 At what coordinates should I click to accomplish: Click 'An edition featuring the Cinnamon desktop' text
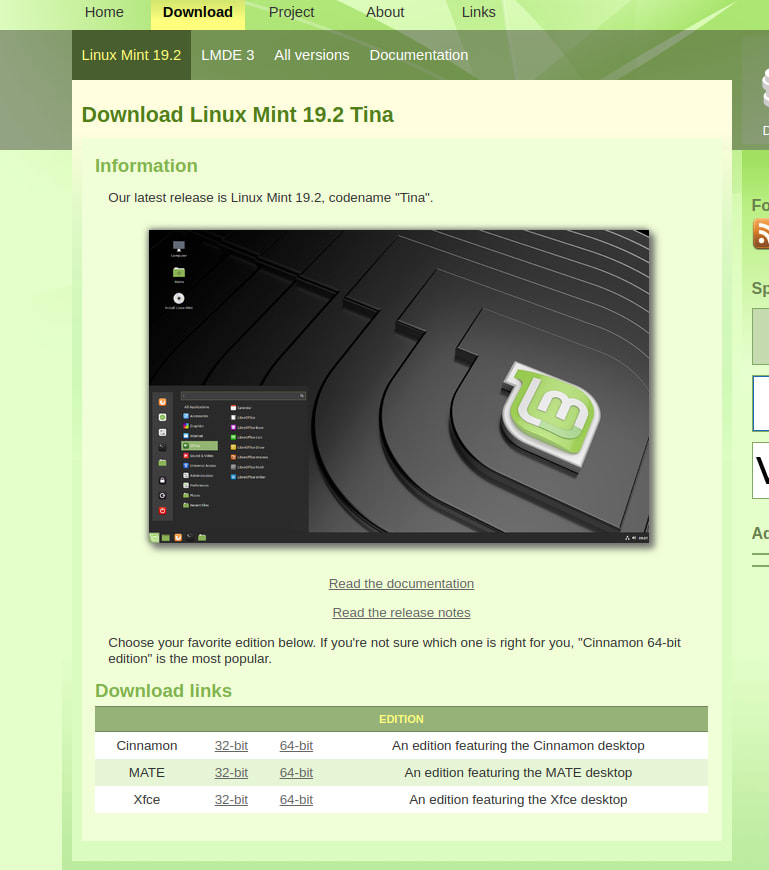coord(518,746)
